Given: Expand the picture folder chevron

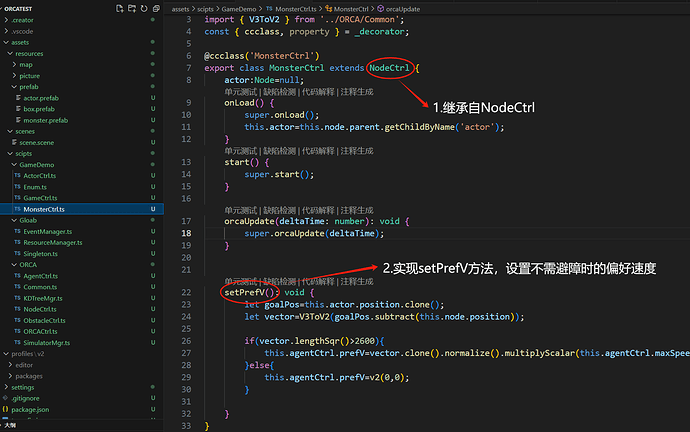Looking at the screenshot, I should pos(14,76).
